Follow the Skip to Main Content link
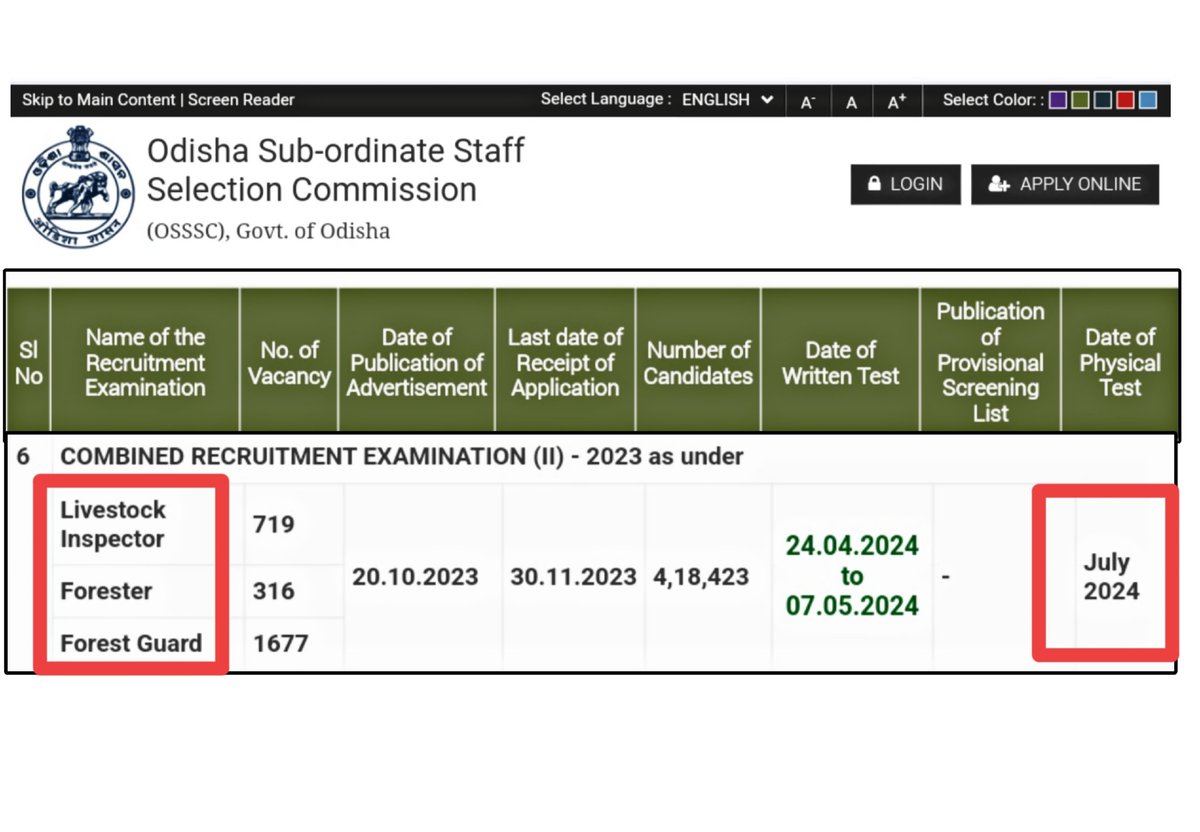This screenshot has height=832, width=1200. 99,100
